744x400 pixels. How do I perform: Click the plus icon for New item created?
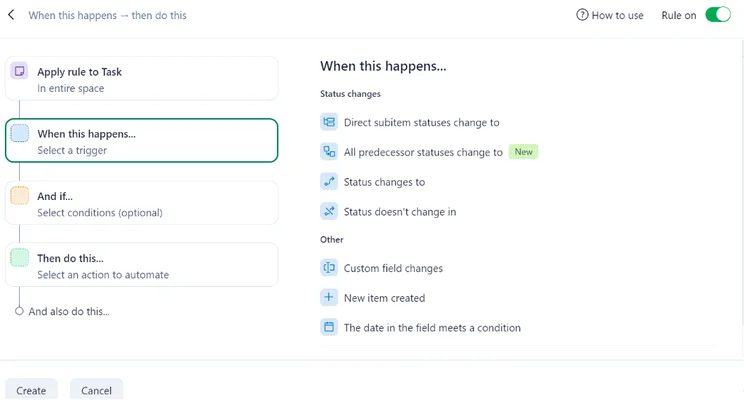tap(329, 298)
